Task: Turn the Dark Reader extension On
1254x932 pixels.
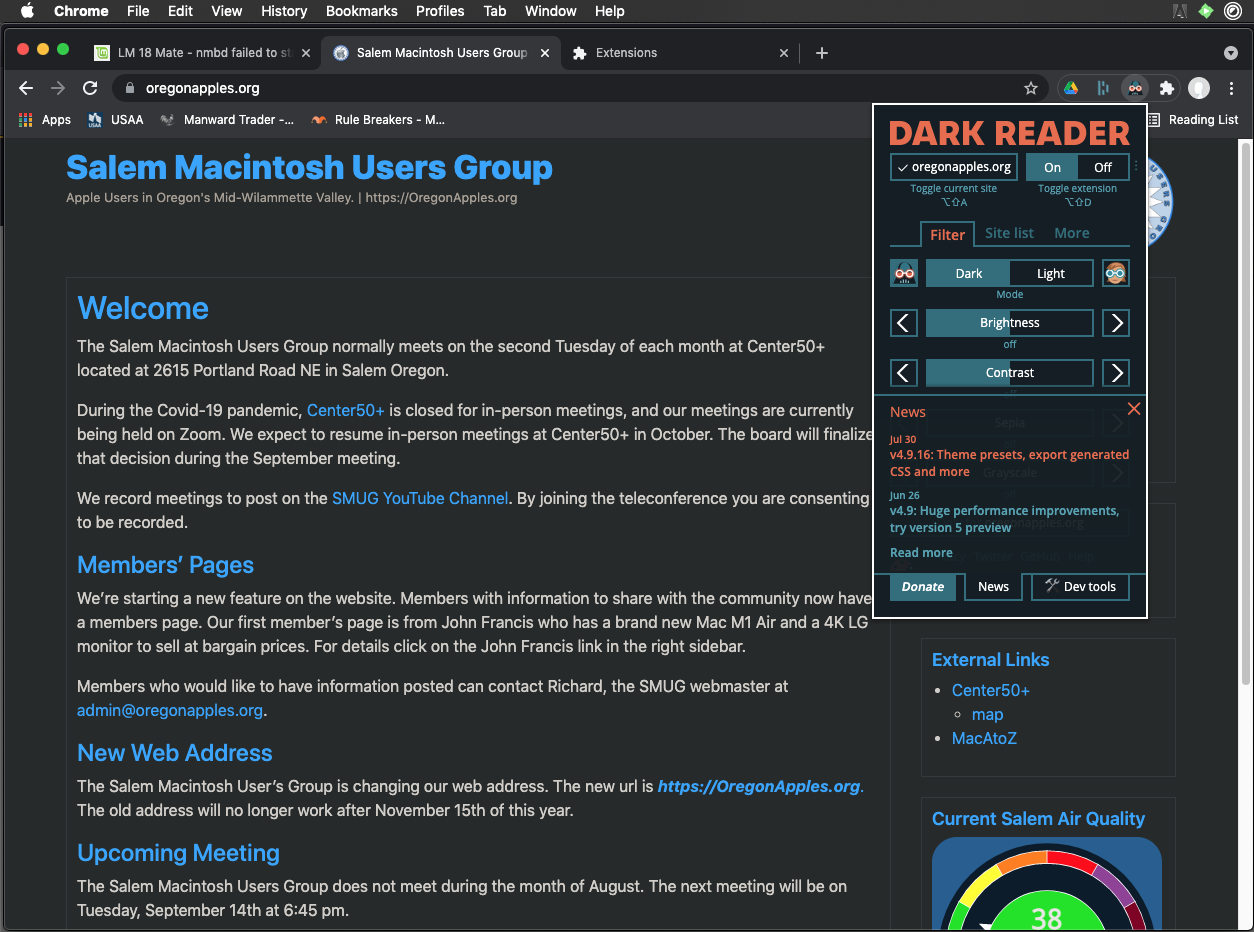Action: point(1052,167)
